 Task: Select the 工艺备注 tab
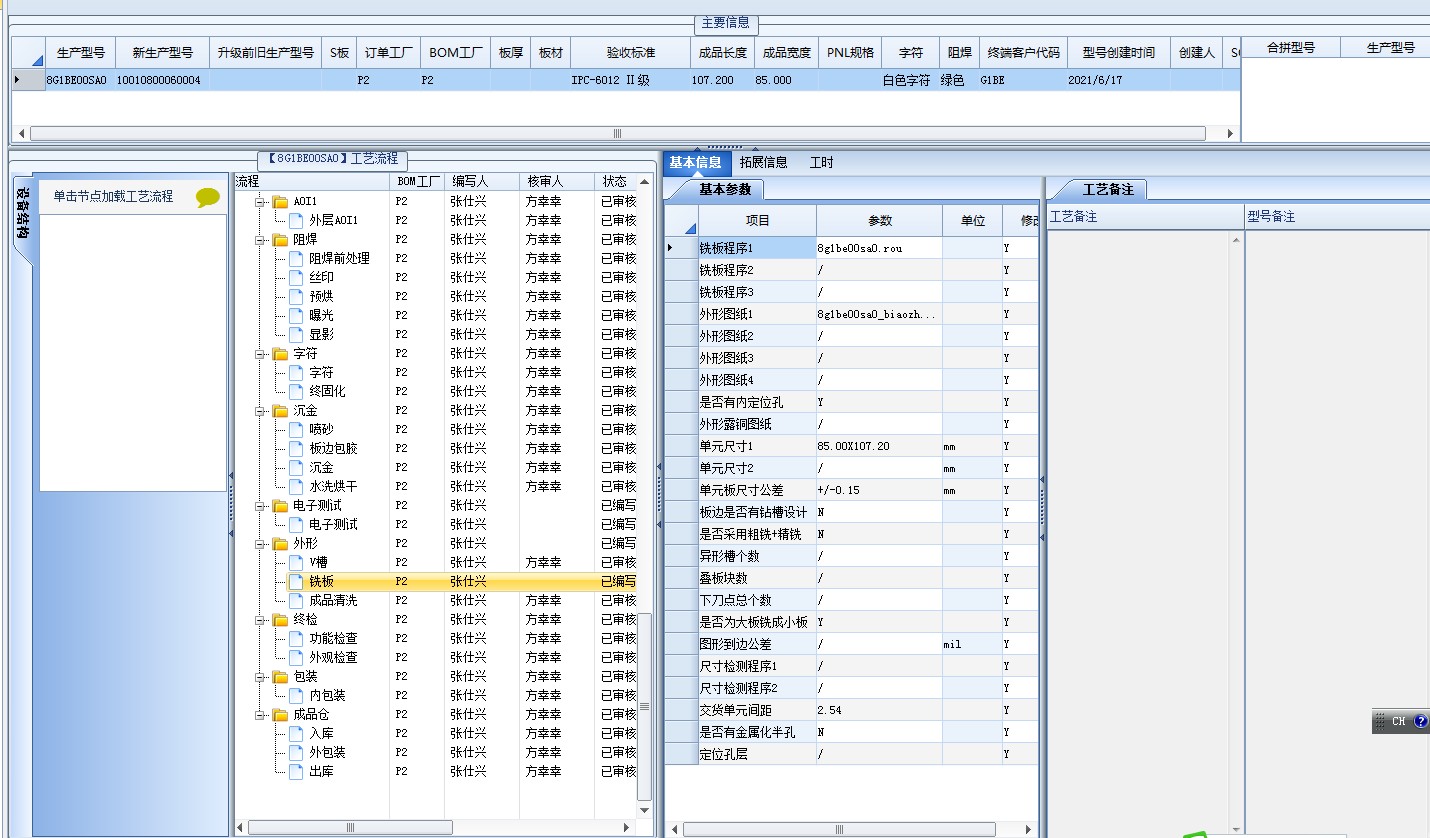click(x=1108, y=189)
